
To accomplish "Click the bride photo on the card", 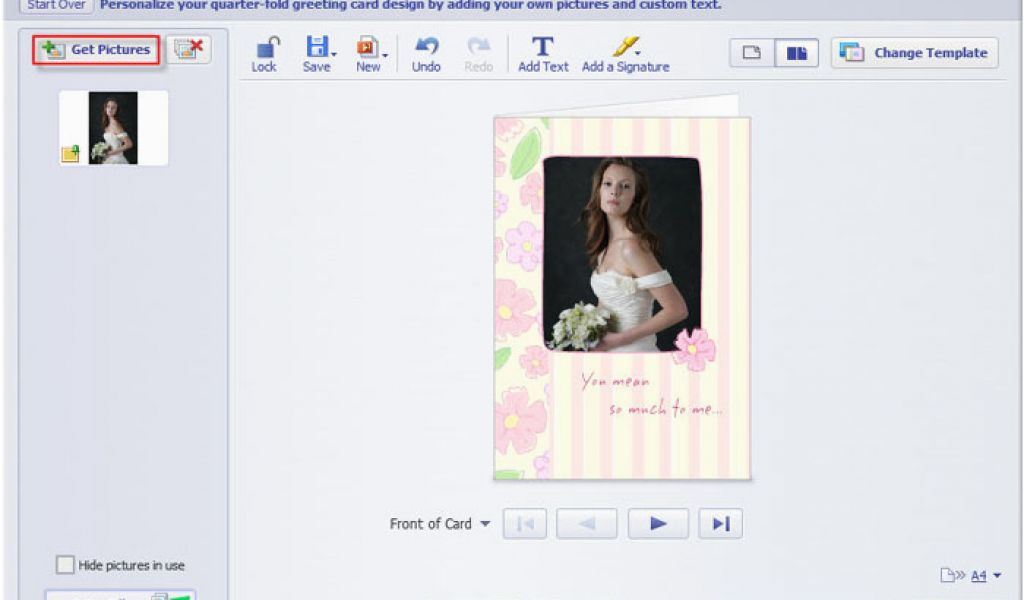I will click(622, 254).
